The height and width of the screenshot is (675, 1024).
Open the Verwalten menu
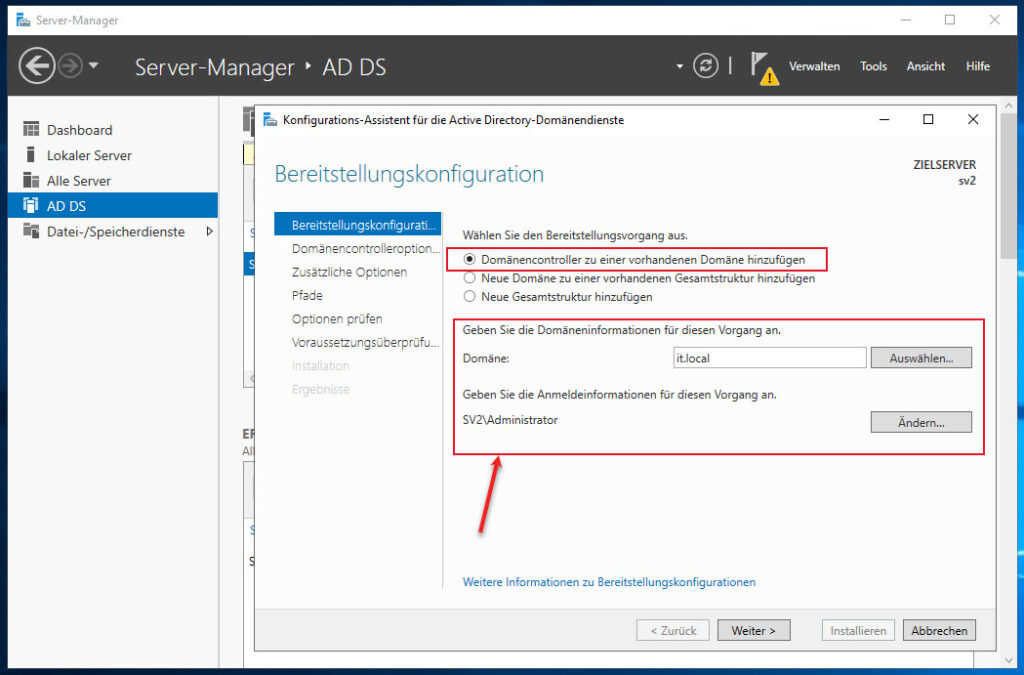pyautogui.click(x=814, y=66)
